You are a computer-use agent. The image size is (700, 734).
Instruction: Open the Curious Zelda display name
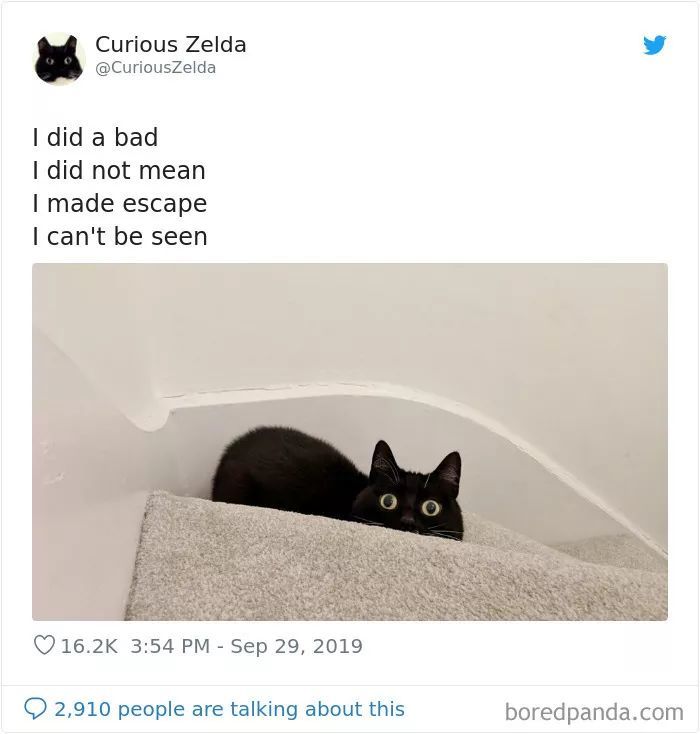click(170, 45)
